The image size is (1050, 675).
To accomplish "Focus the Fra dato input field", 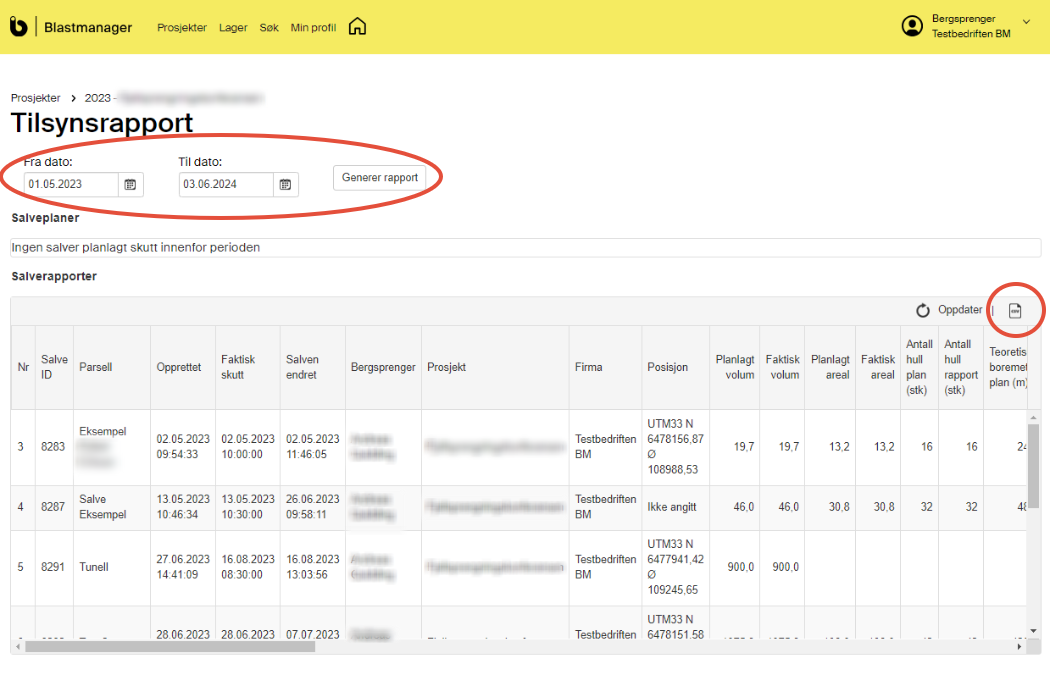I will coord(71,184).
